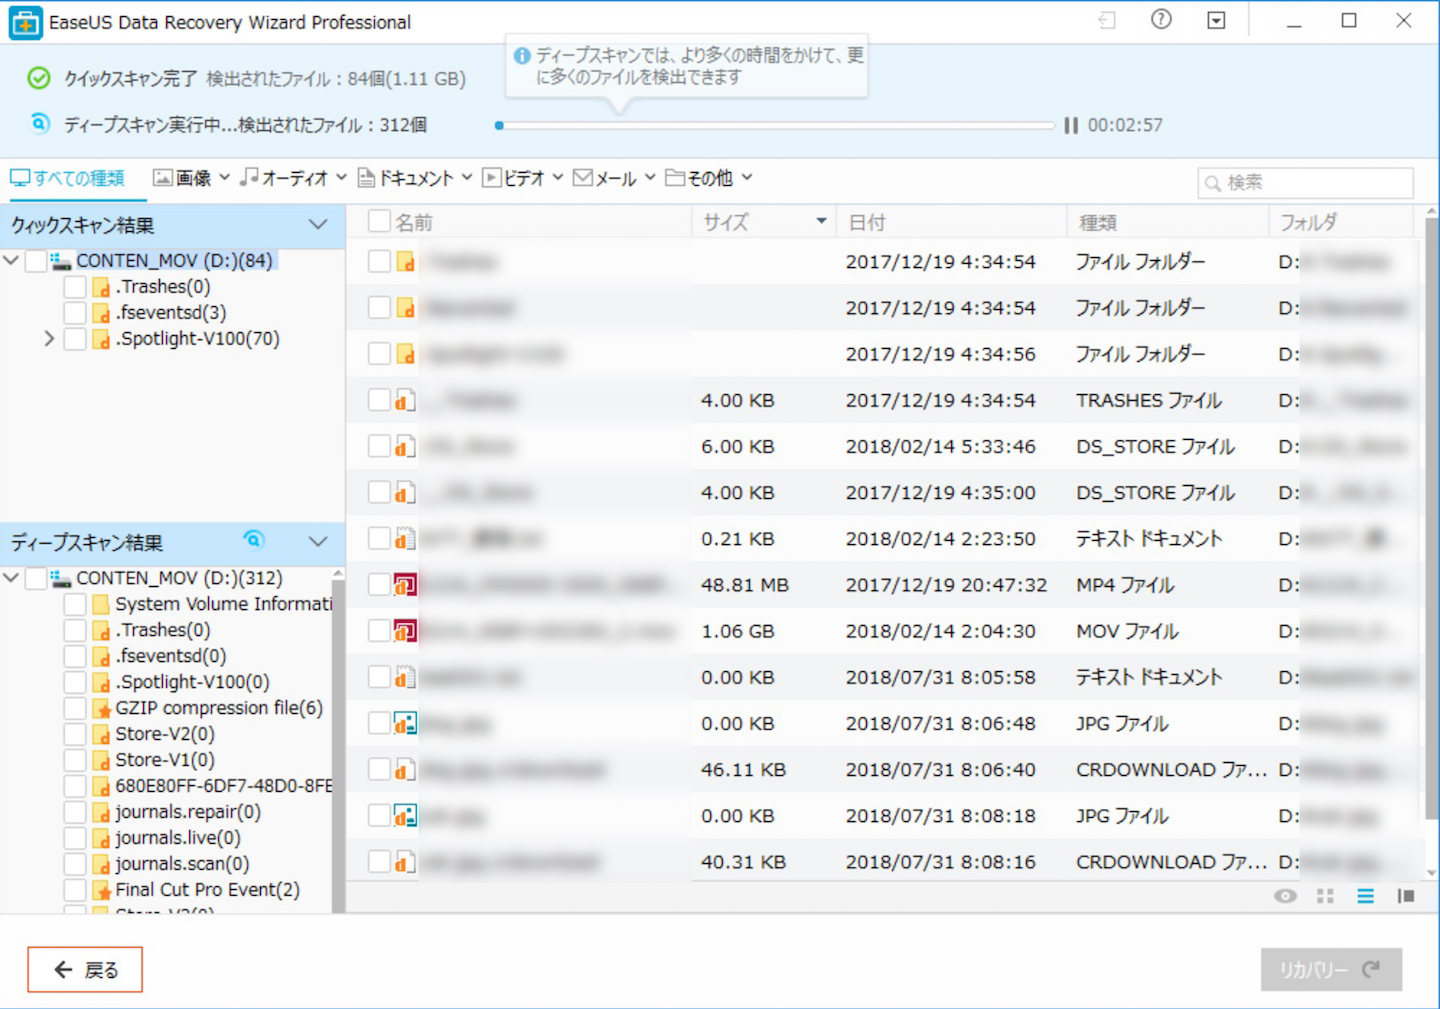This screenshot has height=1009, width=1440.
Task: Click the 46.11 KB CRDOWNLOAD file icon
Action: click(x=405, y=769)
